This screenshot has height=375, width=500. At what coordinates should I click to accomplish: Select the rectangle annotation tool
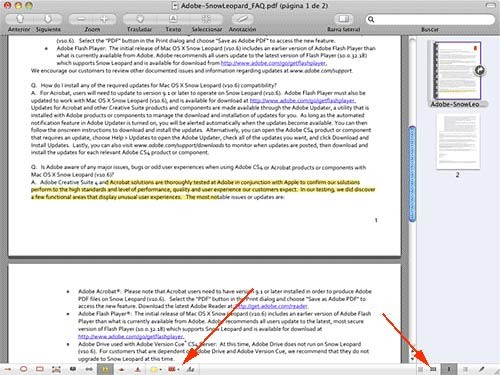pyautogui.click(x=40, y=369)
